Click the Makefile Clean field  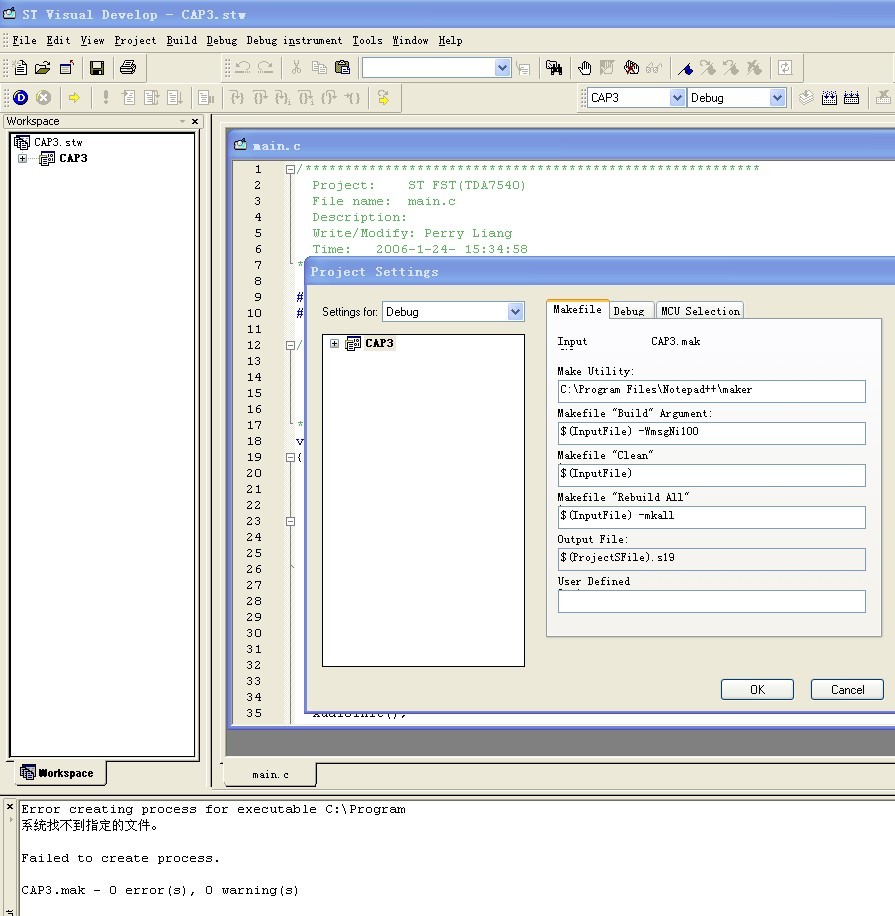coord(712,475)
